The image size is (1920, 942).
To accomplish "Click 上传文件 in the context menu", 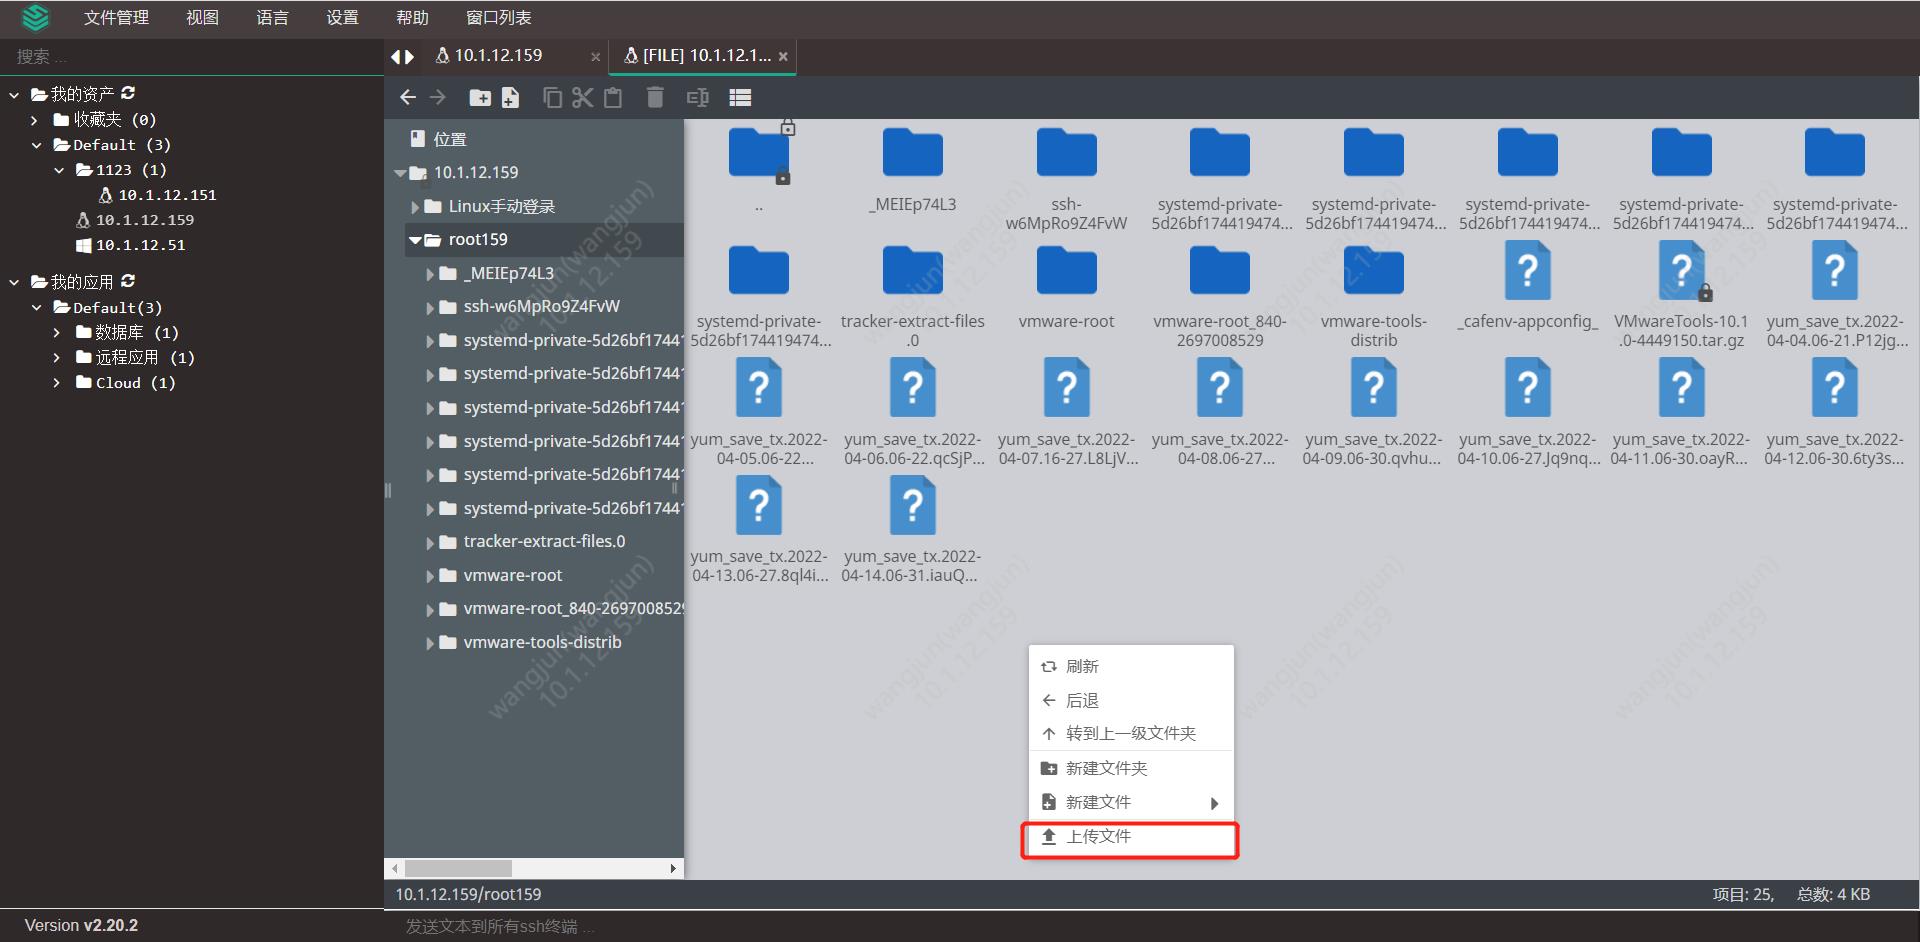I will (x=1098, y=836).
